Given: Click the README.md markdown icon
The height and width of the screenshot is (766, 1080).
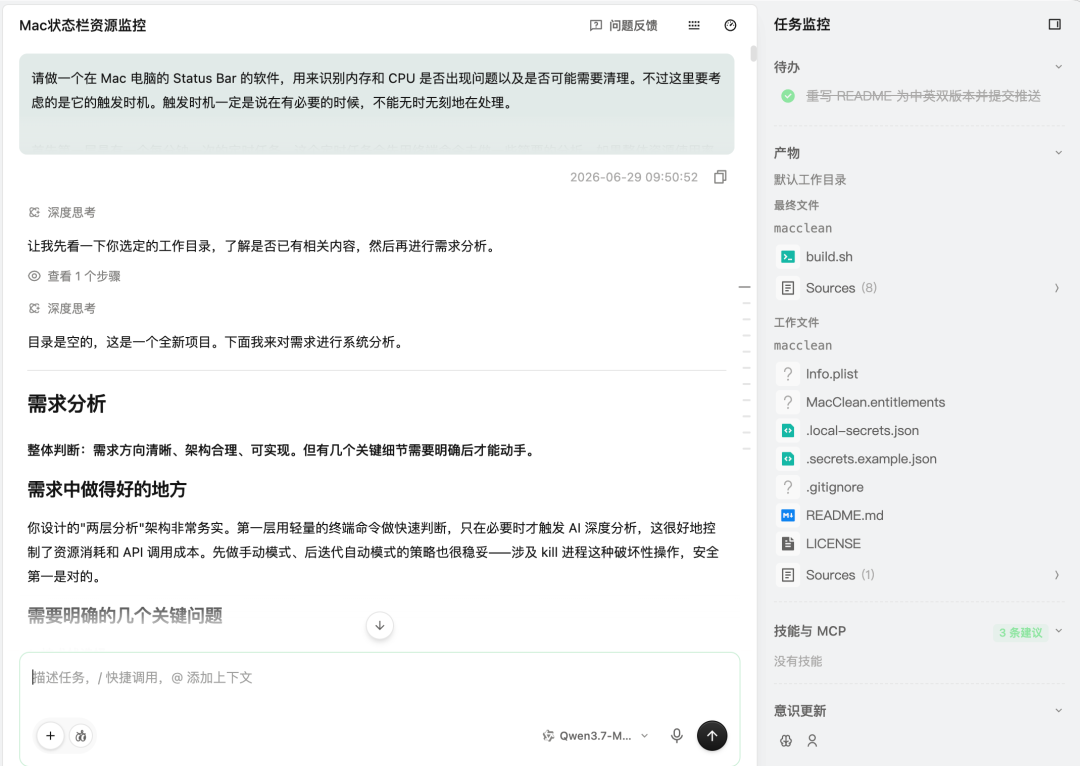Looking at the screenshot, I should point(788,515).
